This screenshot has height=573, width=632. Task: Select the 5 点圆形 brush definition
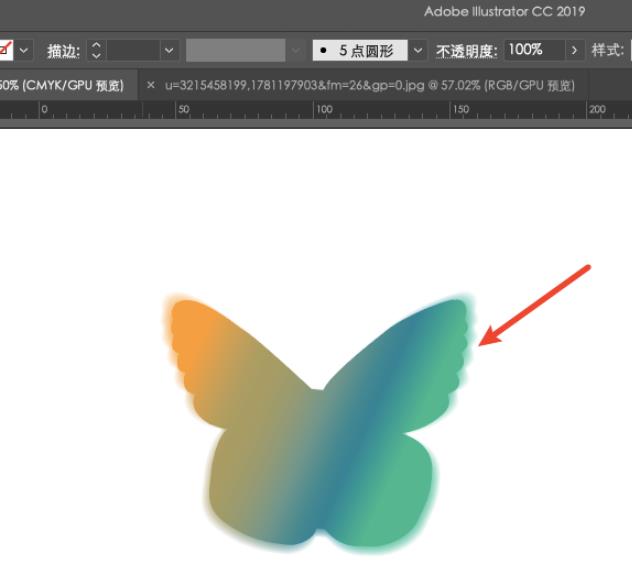point(360,50)
